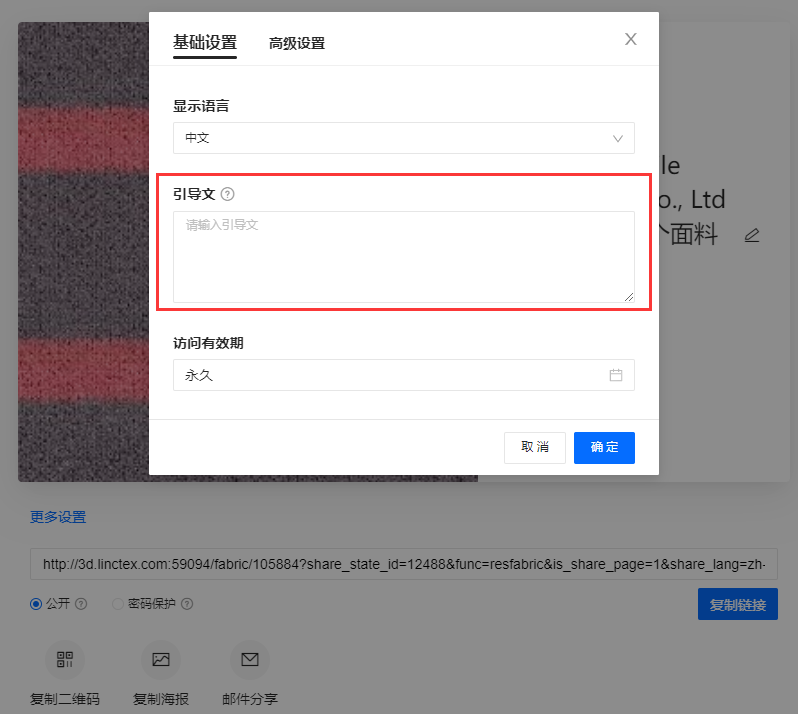Switch to the 高级设置 tab

296,43
